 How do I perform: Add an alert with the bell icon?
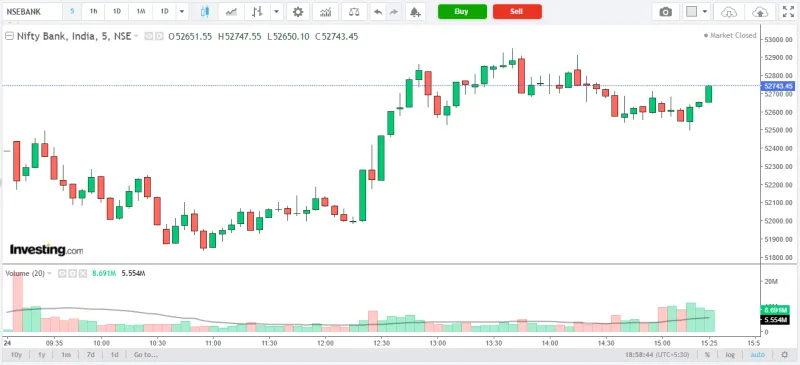click(x=415, y=11)
